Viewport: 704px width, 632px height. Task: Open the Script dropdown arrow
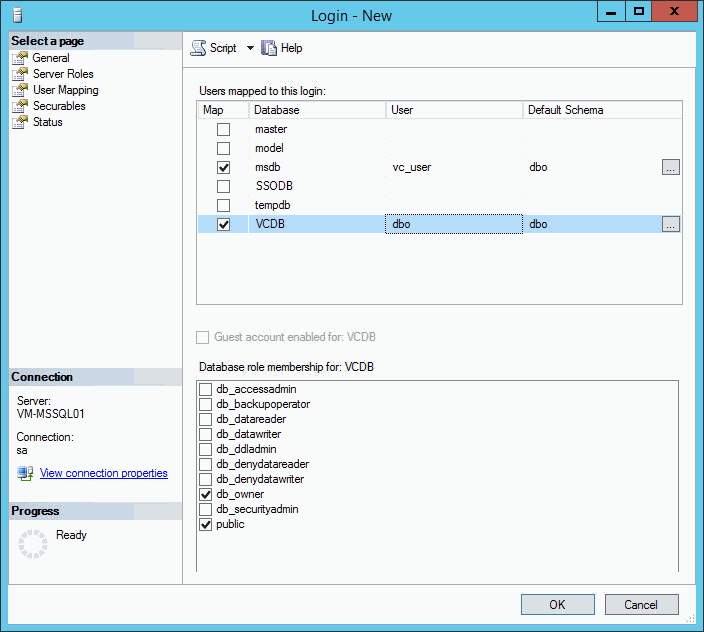coord(250,48)
